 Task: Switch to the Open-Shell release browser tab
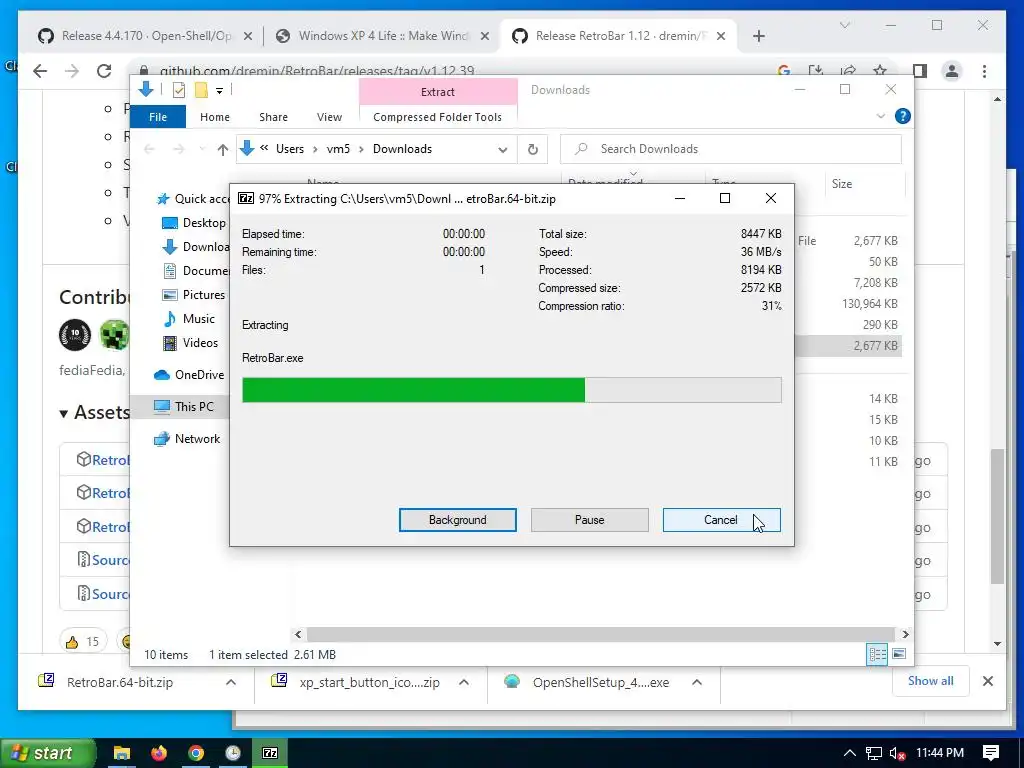tap(146, 36)
